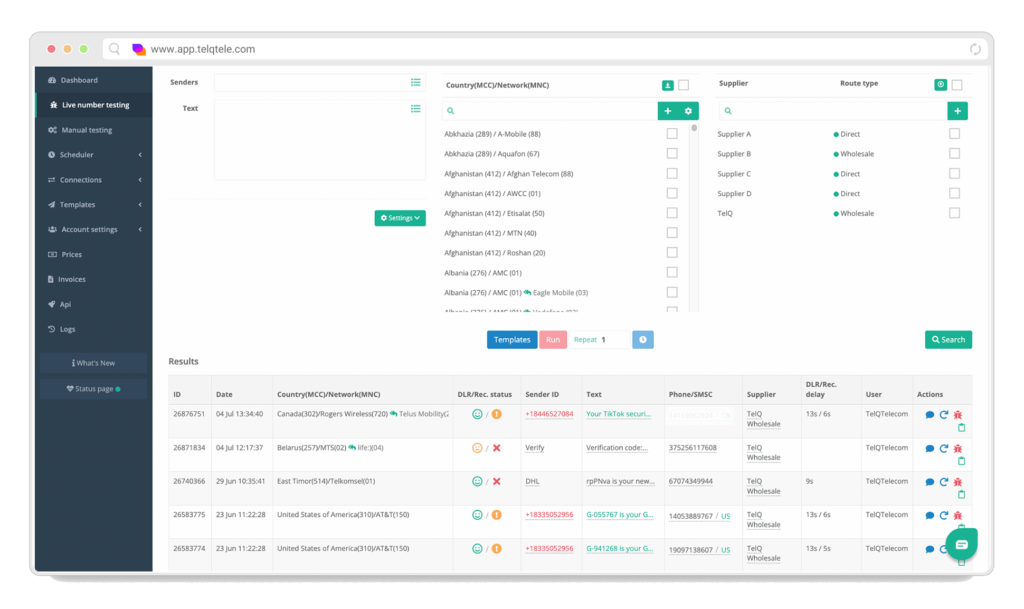Click download icon in Country/Network header

[667, 85]
